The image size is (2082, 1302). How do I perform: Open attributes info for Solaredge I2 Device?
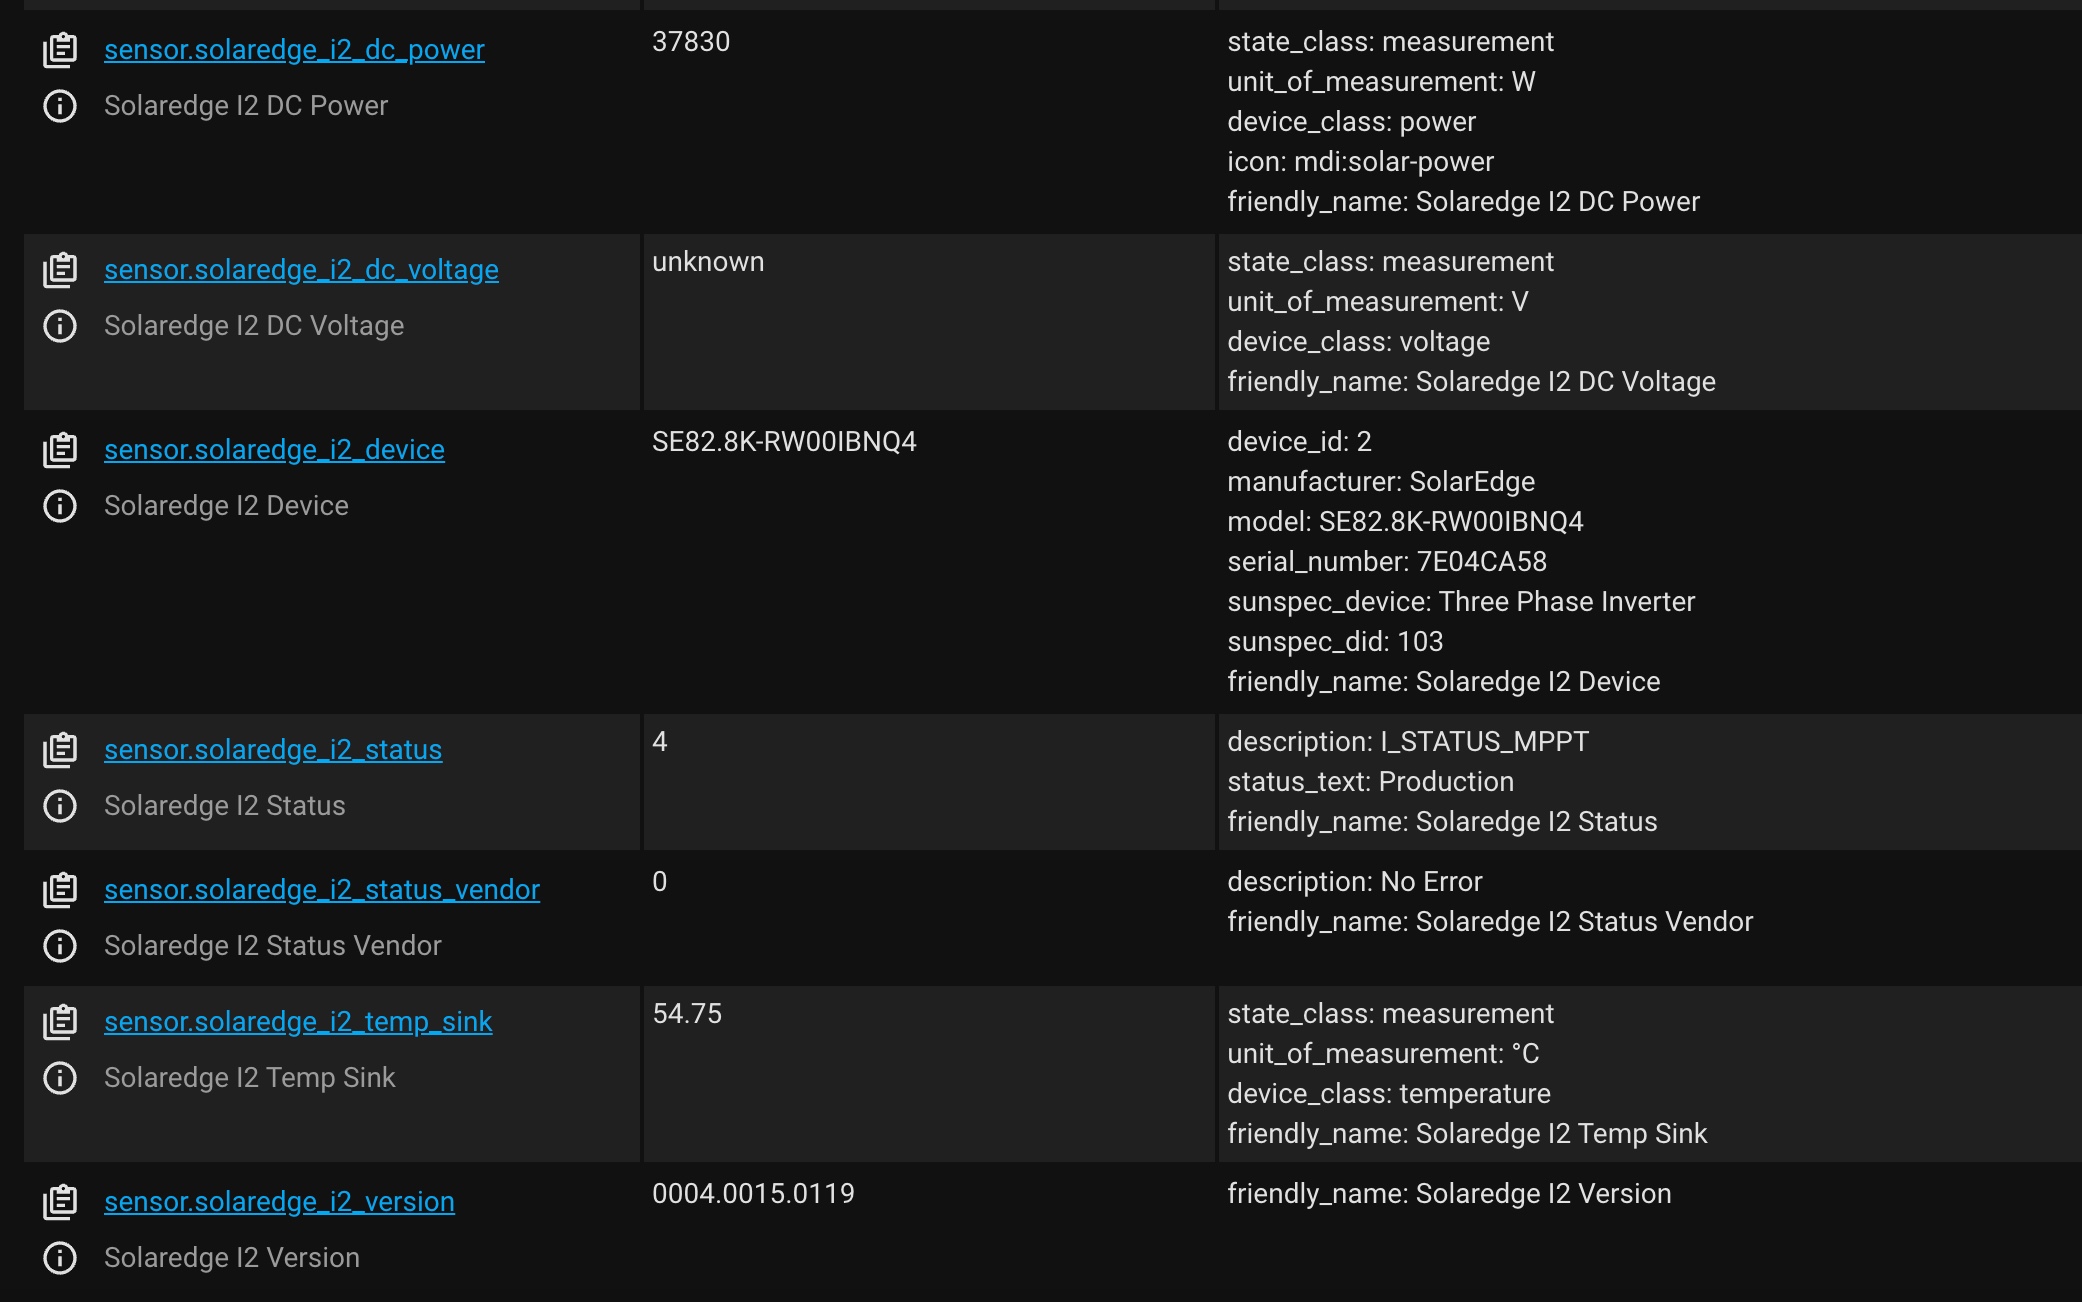(x=61, y=505)
